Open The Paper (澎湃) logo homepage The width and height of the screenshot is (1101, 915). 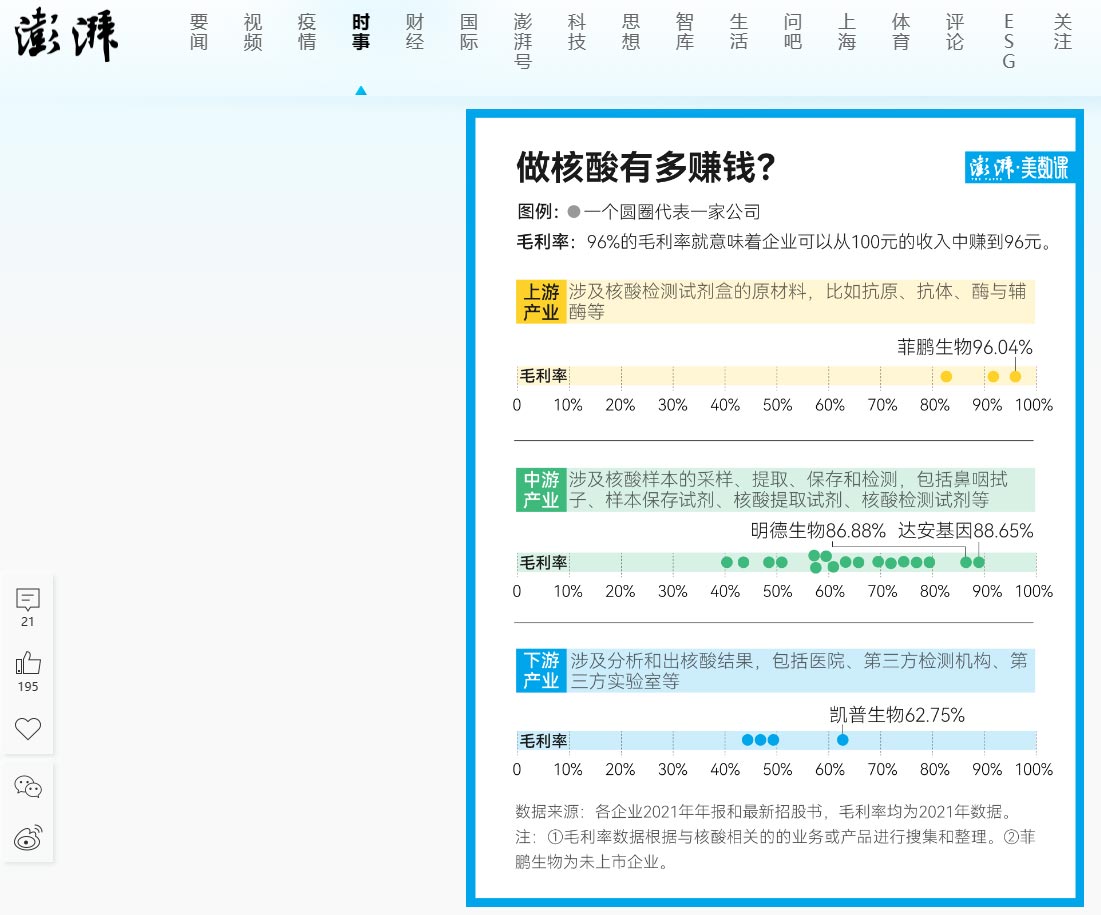point(66,35)
